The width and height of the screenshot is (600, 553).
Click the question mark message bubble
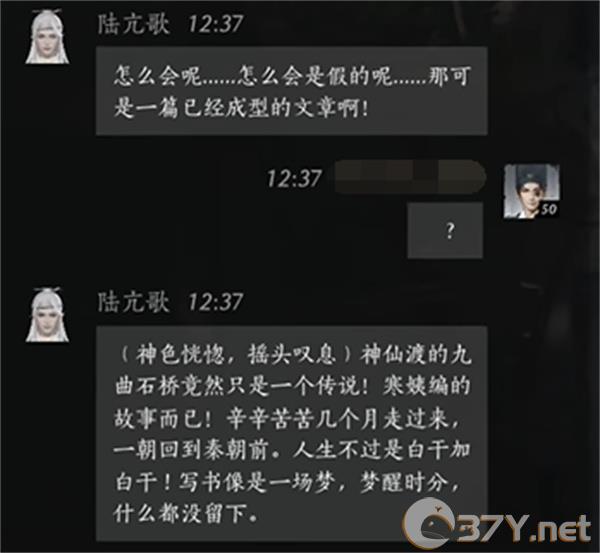tap(445, 231)
